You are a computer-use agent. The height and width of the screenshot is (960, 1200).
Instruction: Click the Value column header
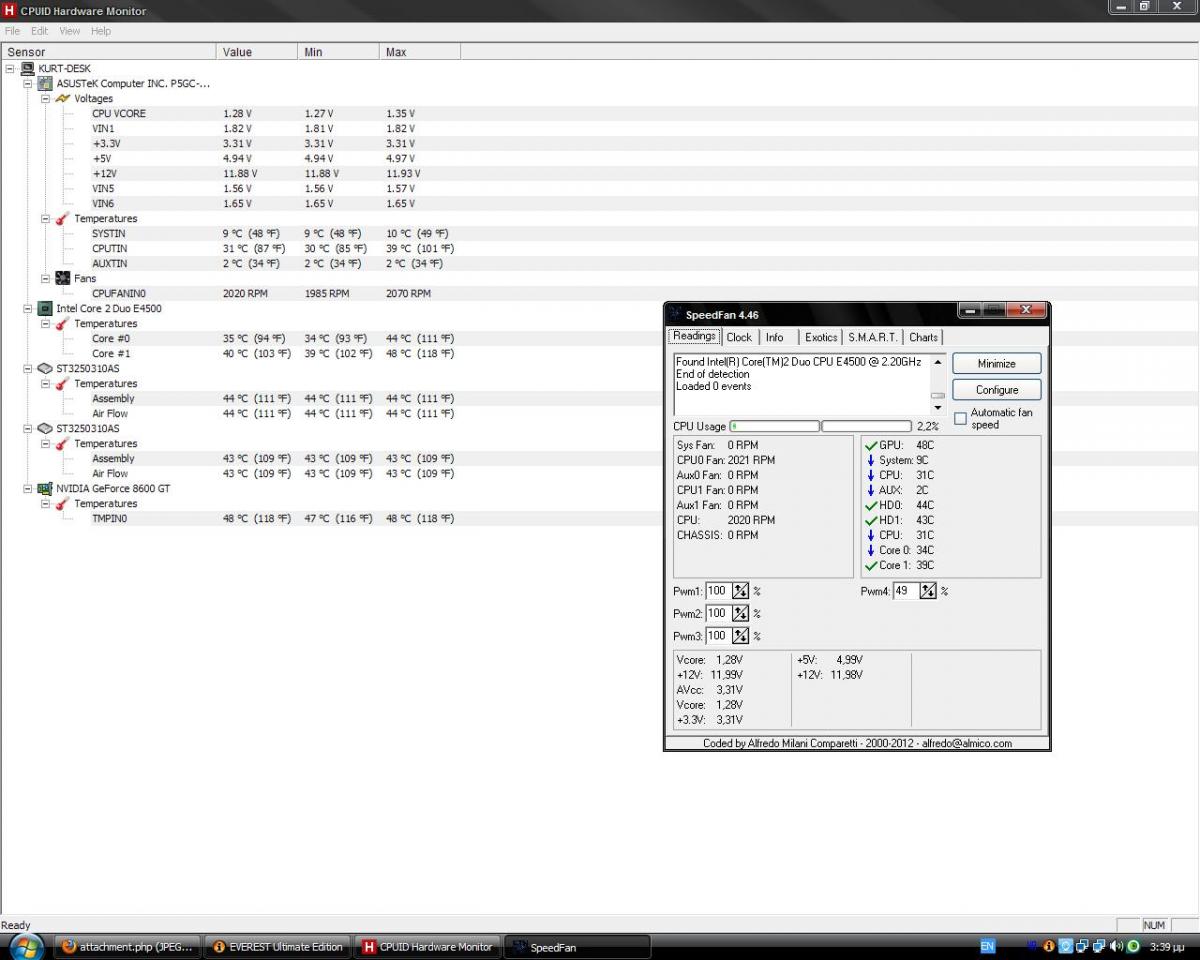pyautogui.click(x=257, y=52)
